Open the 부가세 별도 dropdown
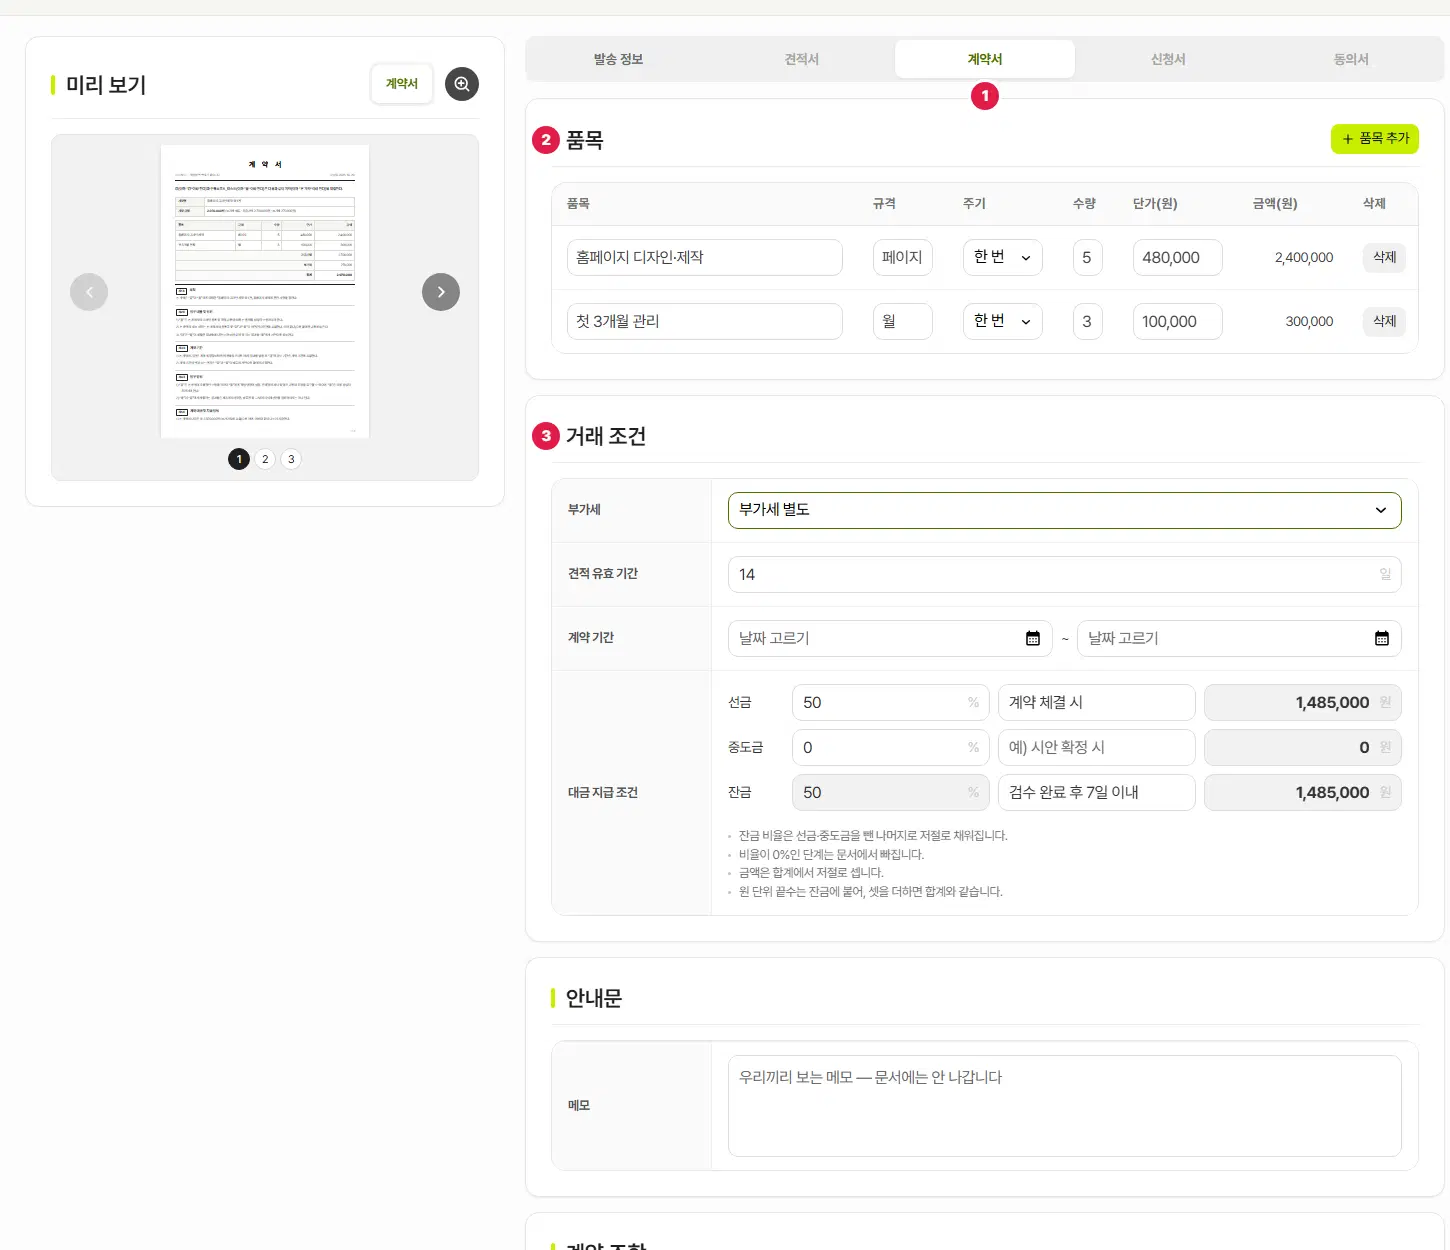1450x1250 pixels. 1064,510
